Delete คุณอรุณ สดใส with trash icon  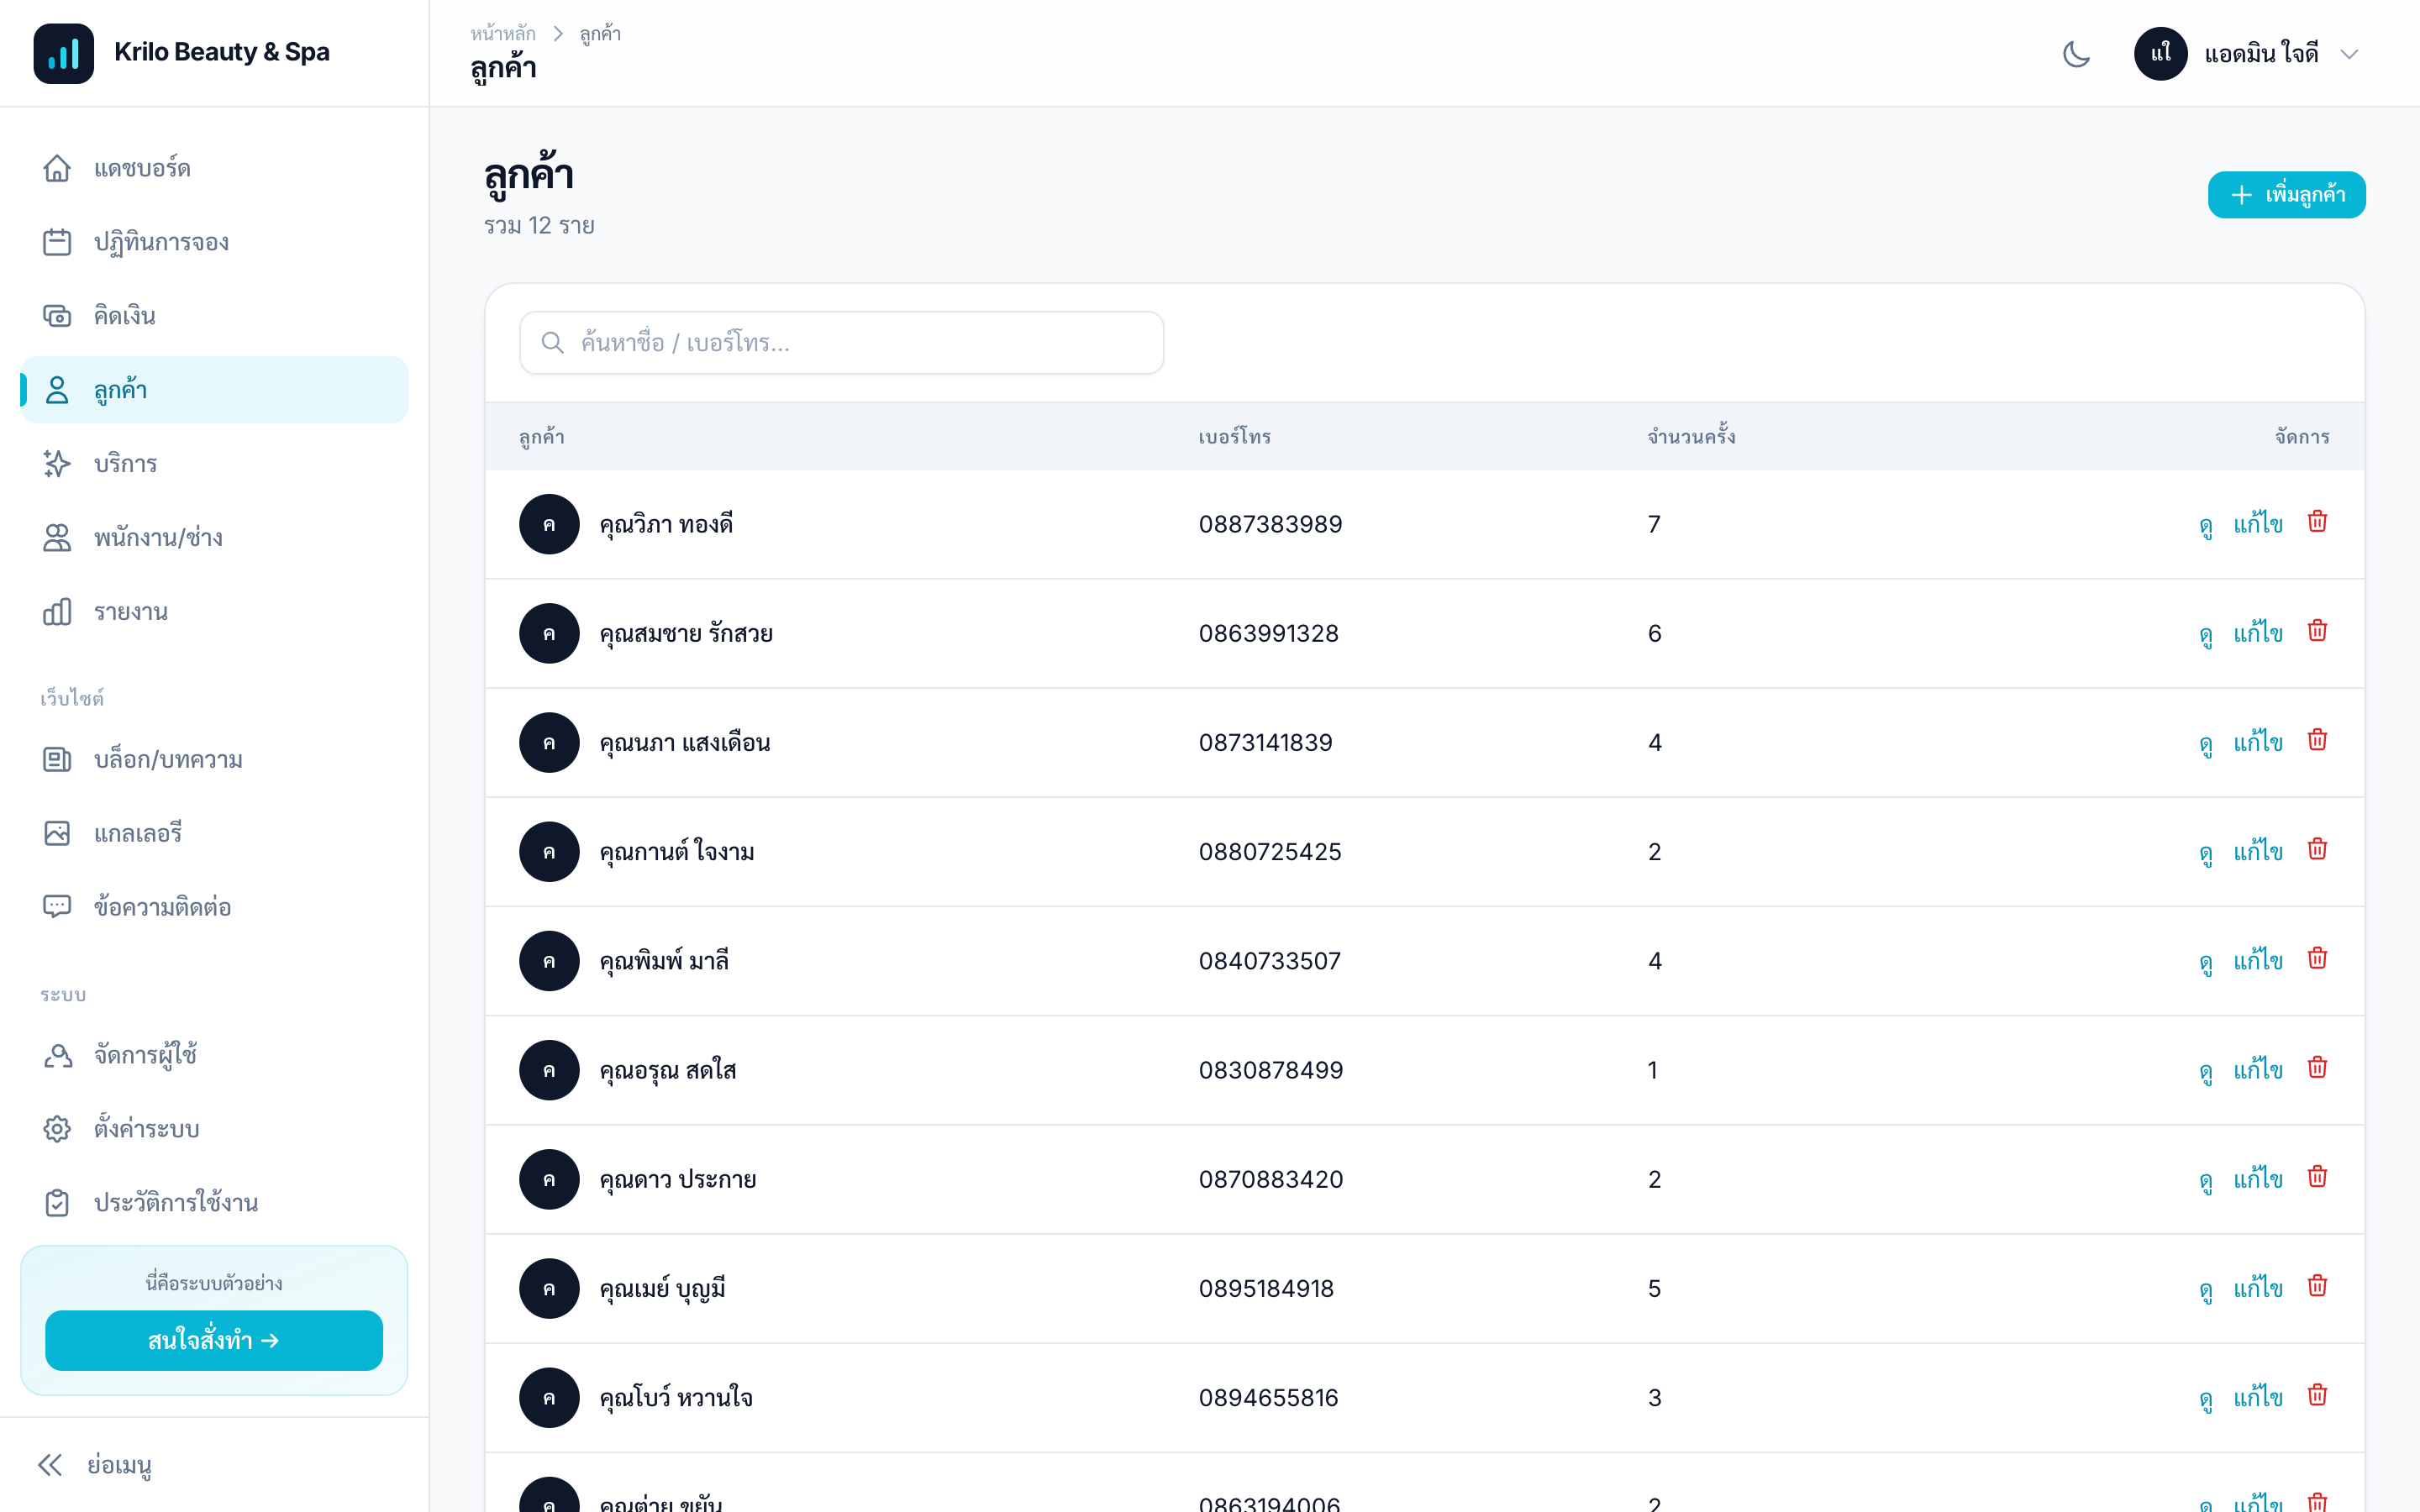2317,1067
